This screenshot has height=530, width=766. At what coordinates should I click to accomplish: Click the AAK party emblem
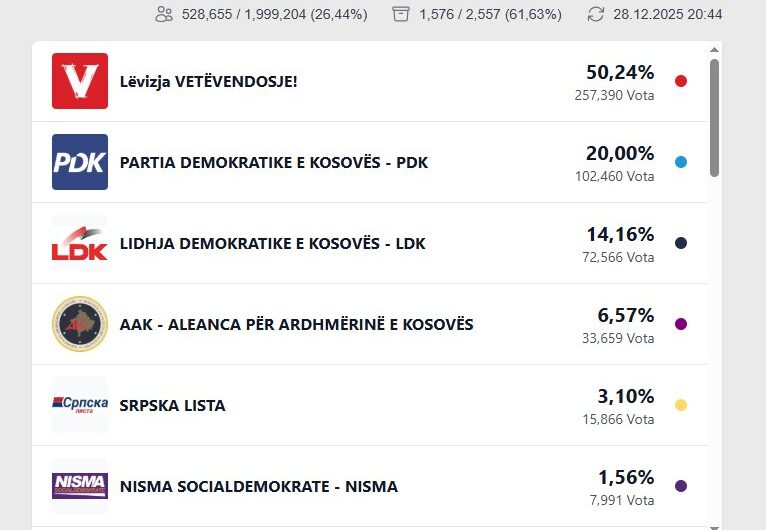80,324
